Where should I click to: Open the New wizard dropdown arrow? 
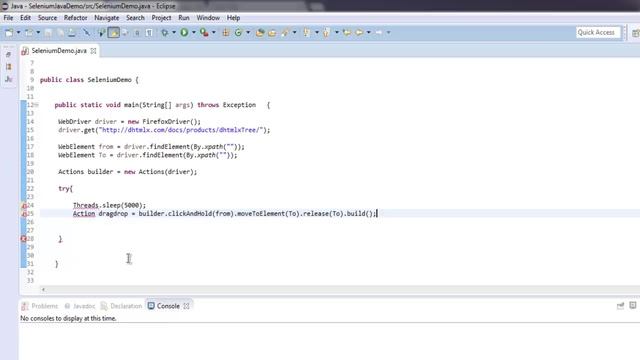pos(18,32)
